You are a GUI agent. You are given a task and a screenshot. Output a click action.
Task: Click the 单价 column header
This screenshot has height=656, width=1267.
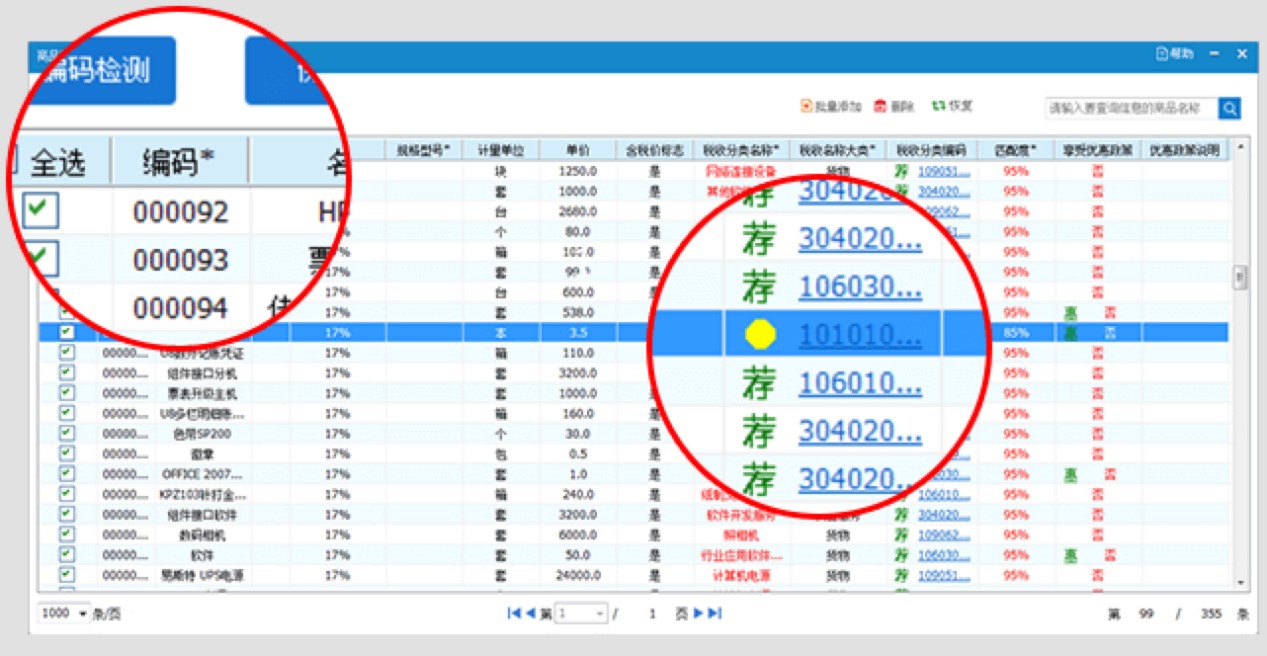578,151
